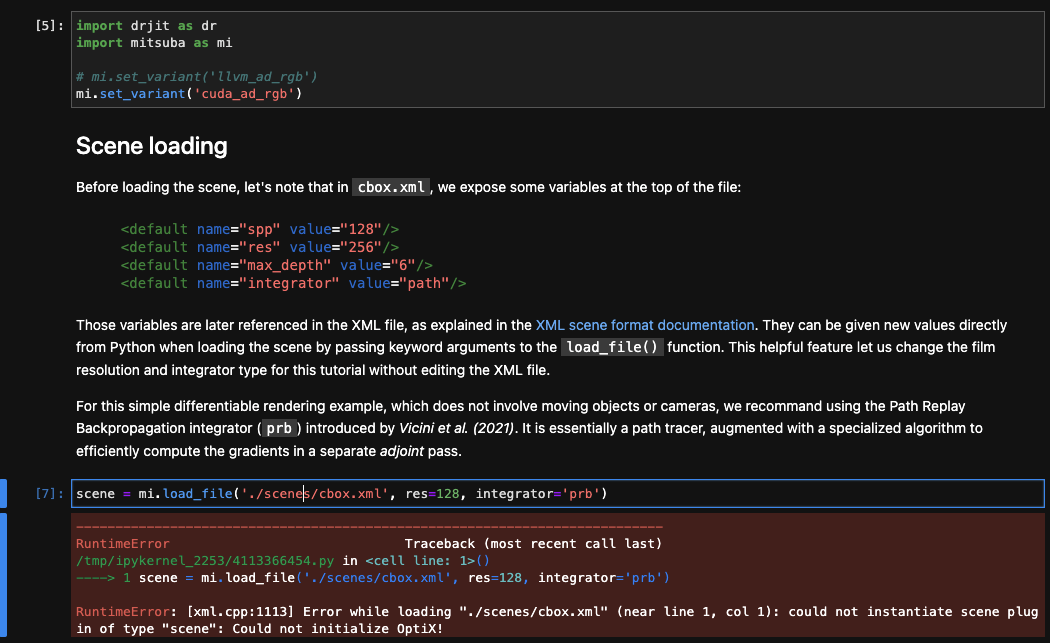1050x643 pixels.
Task: Click the inline cbox.xml code snippet
Action: point(393,187)
